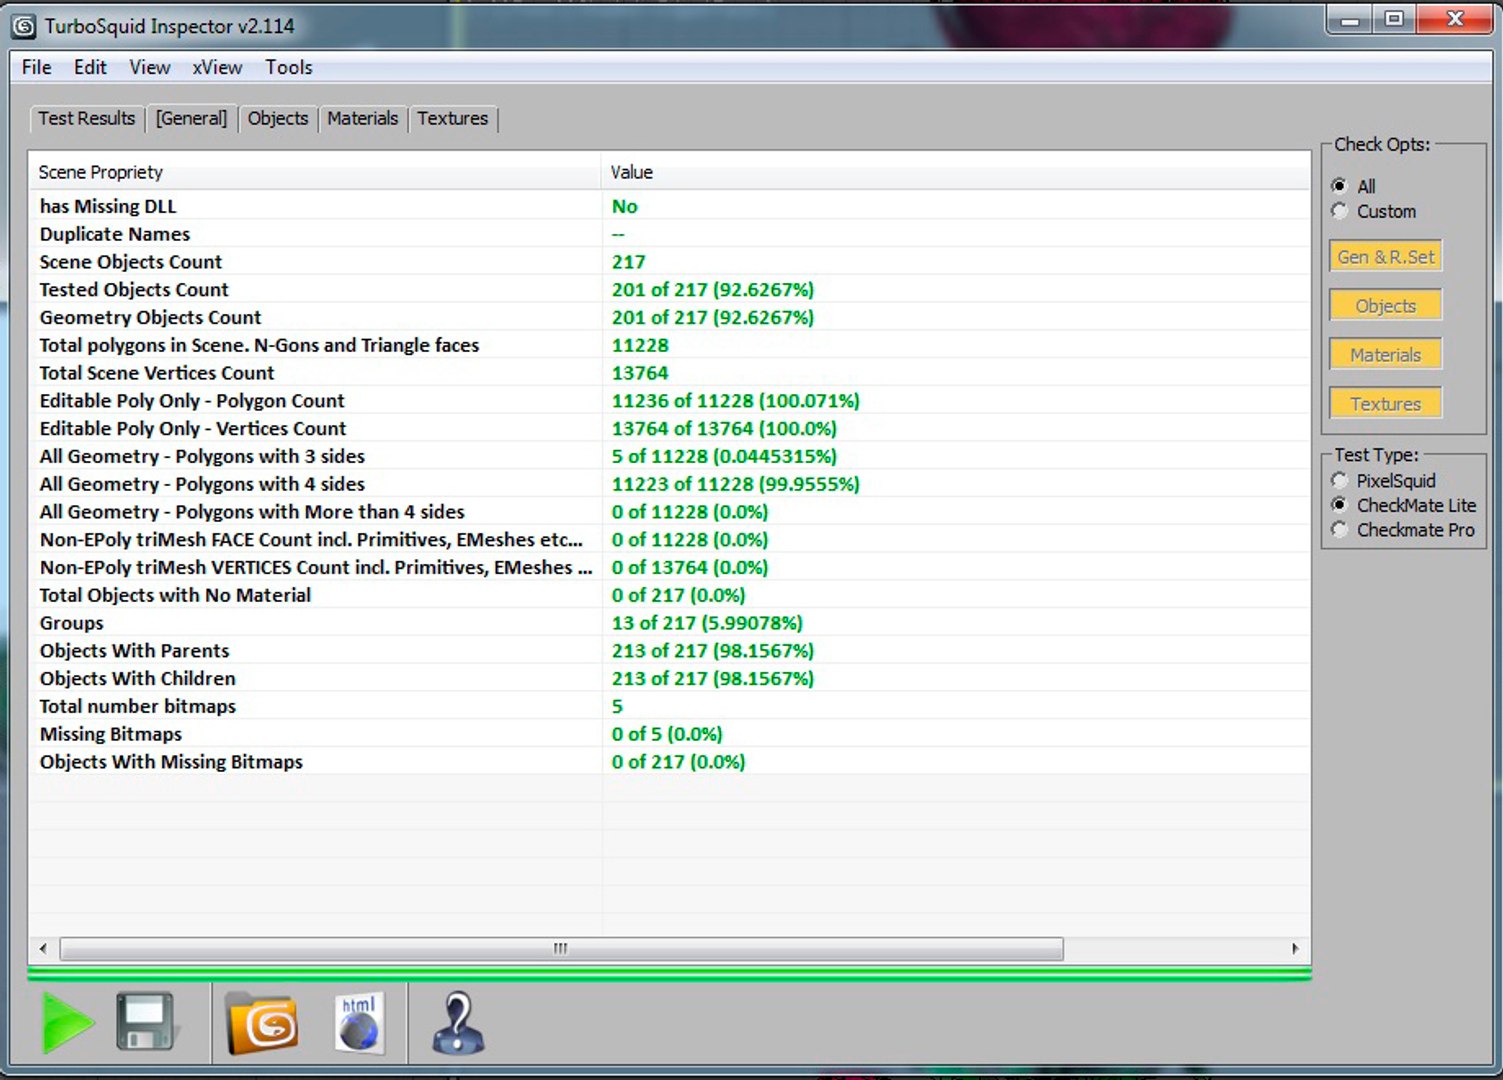
Task: Select 'Polygons with More than 4 sides' row
Action: click(670, 512)
